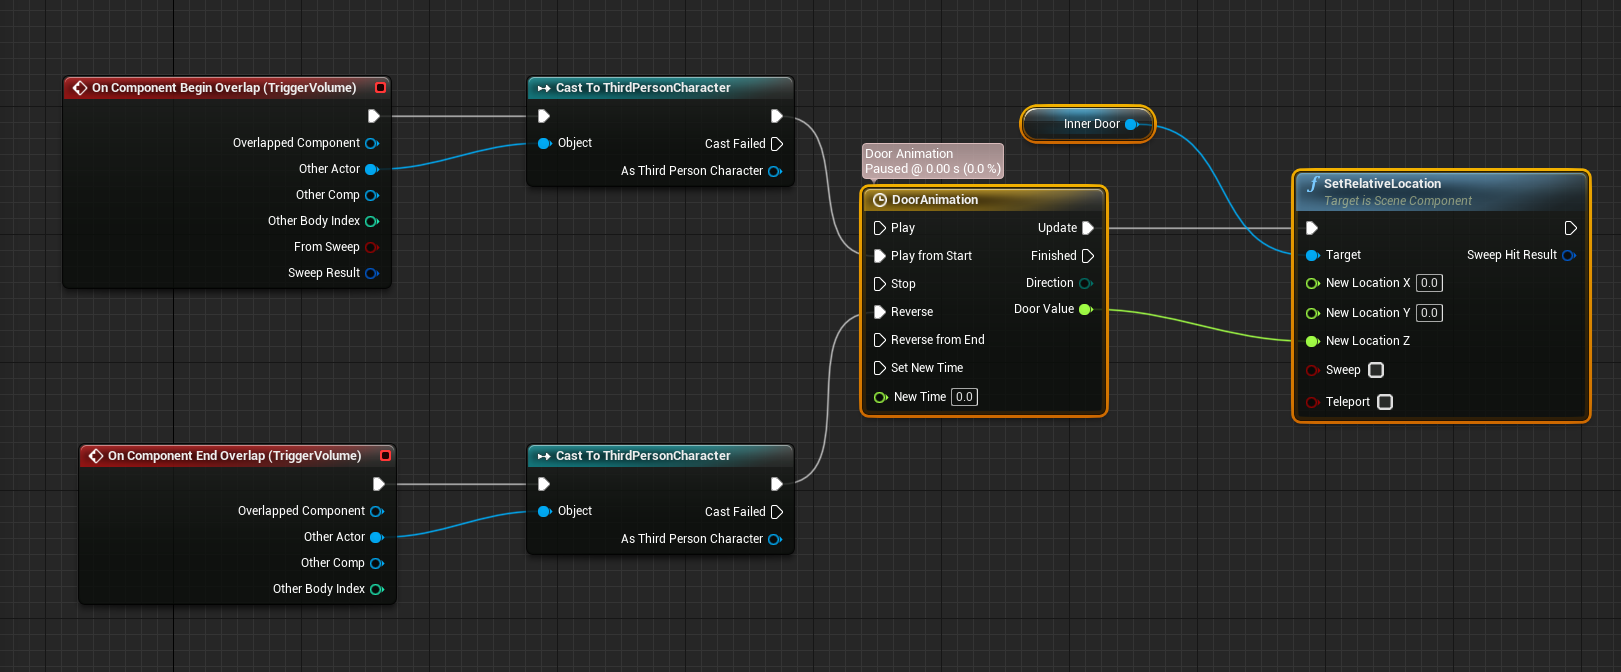
Task: Click the Door Animation paused status bubble
Action: tap(933, 161)
